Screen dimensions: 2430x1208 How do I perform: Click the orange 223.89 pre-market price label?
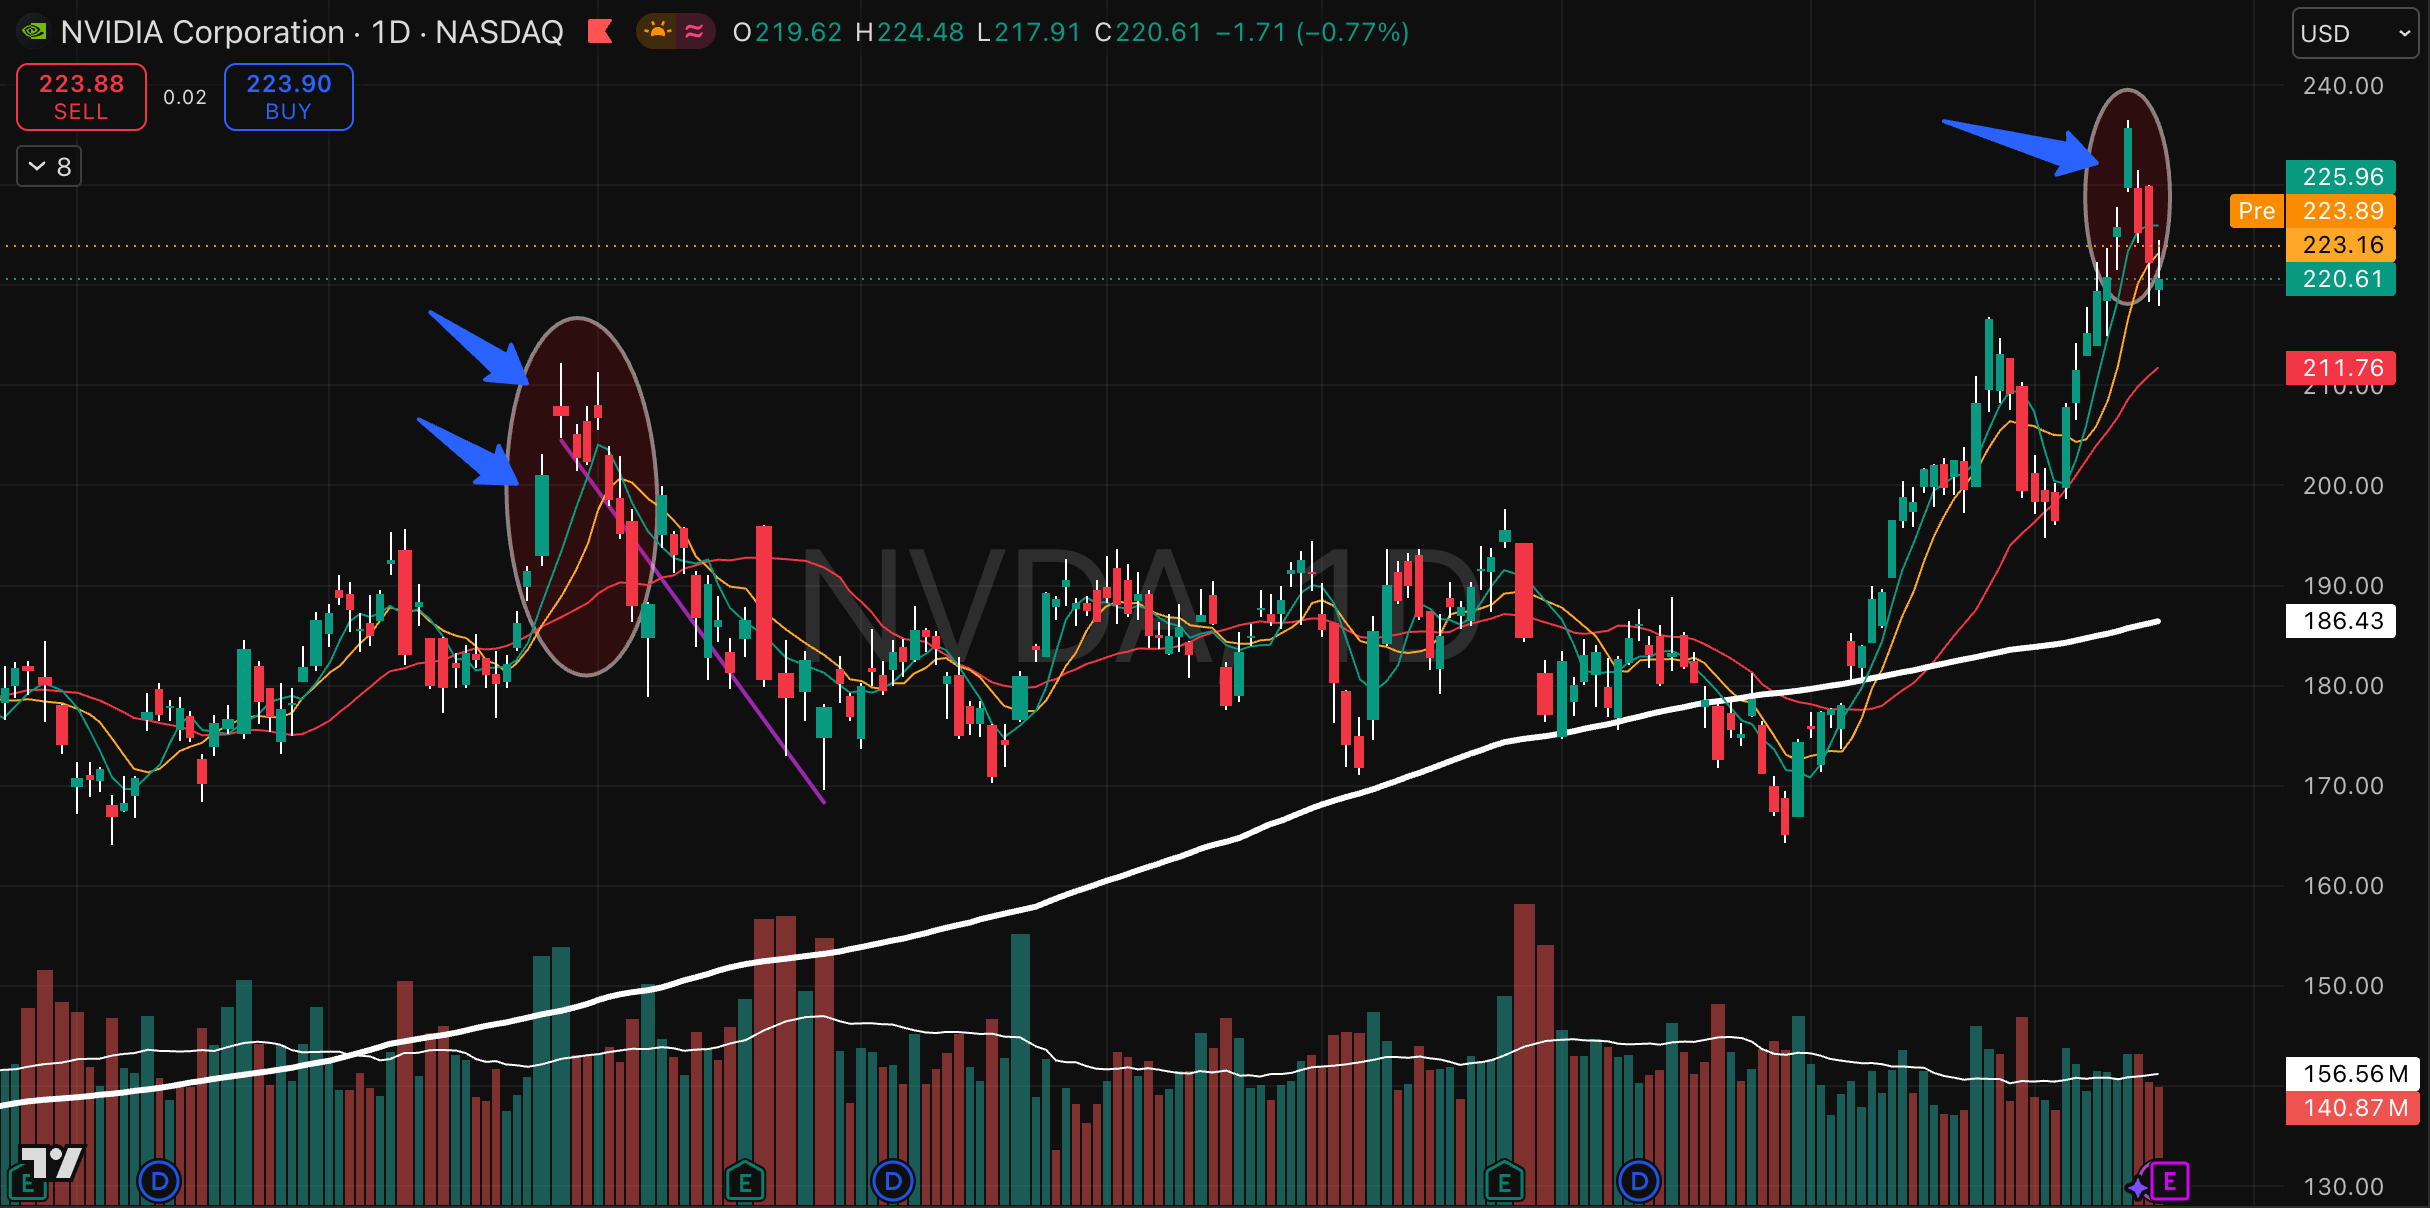[2341, 211]
